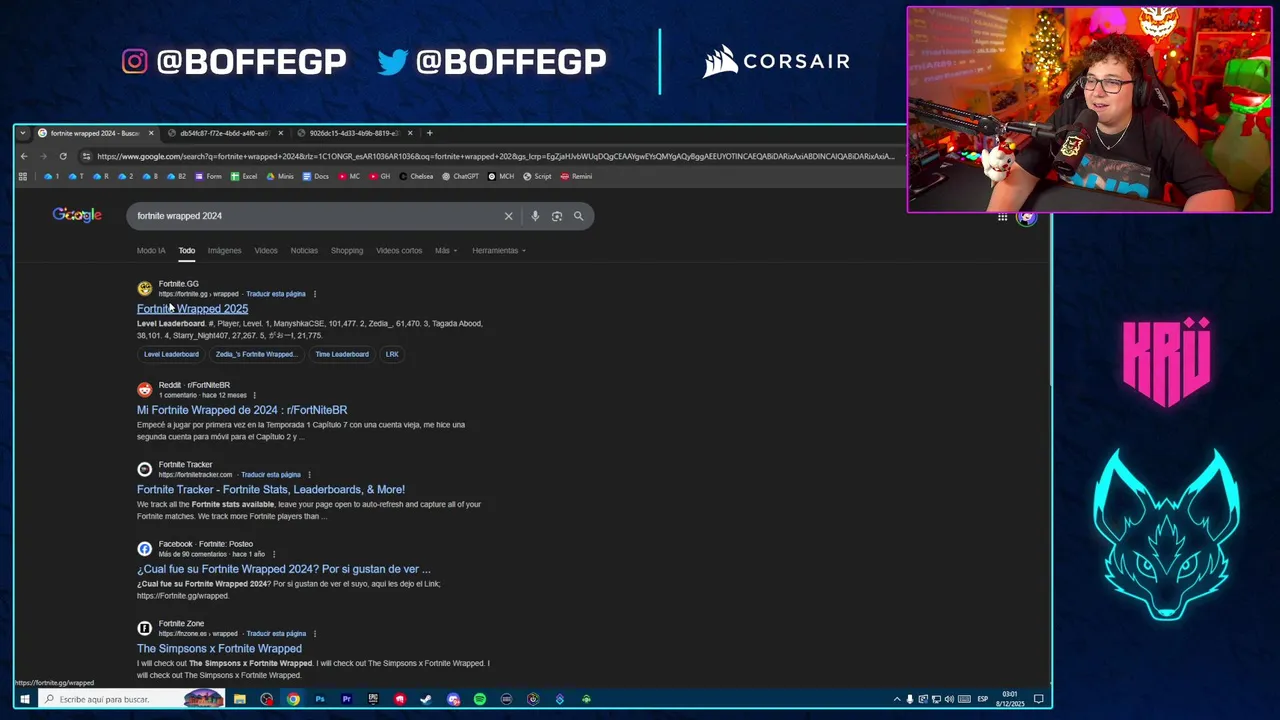
Task: Open ¿Cual fue su Fortnite Wrapped 2024 link
Action: pos(284,569)
